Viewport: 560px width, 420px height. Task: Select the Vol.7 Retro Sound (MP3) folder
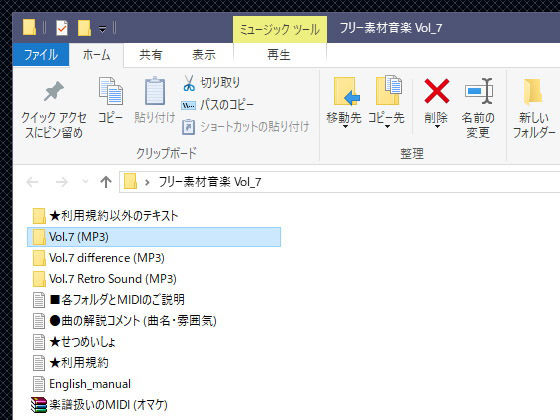point(104,279)
